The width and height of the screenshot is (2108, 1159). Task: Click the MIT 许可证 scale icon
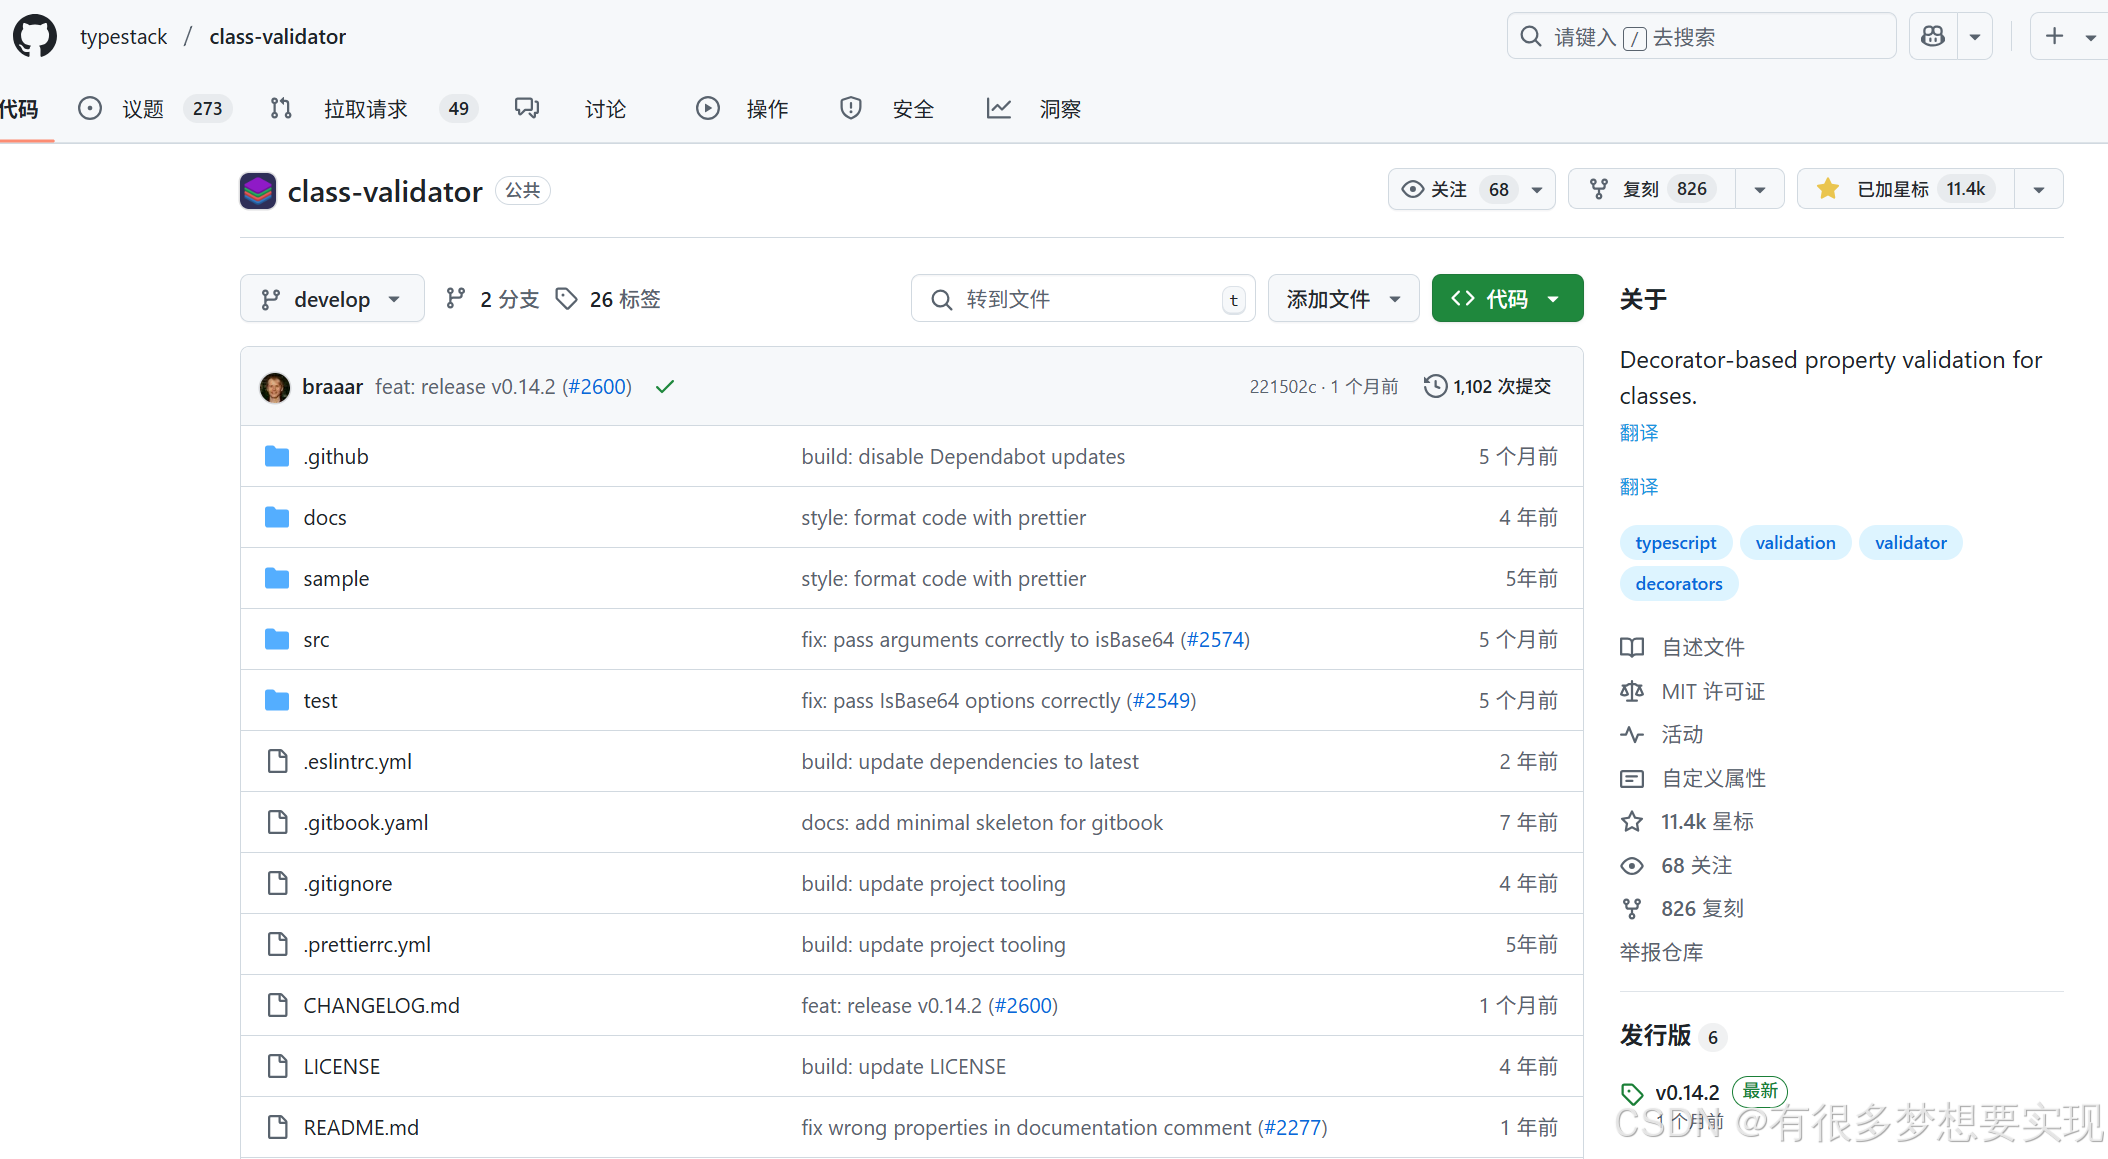pyautogui.click(x=1632, y=691)
